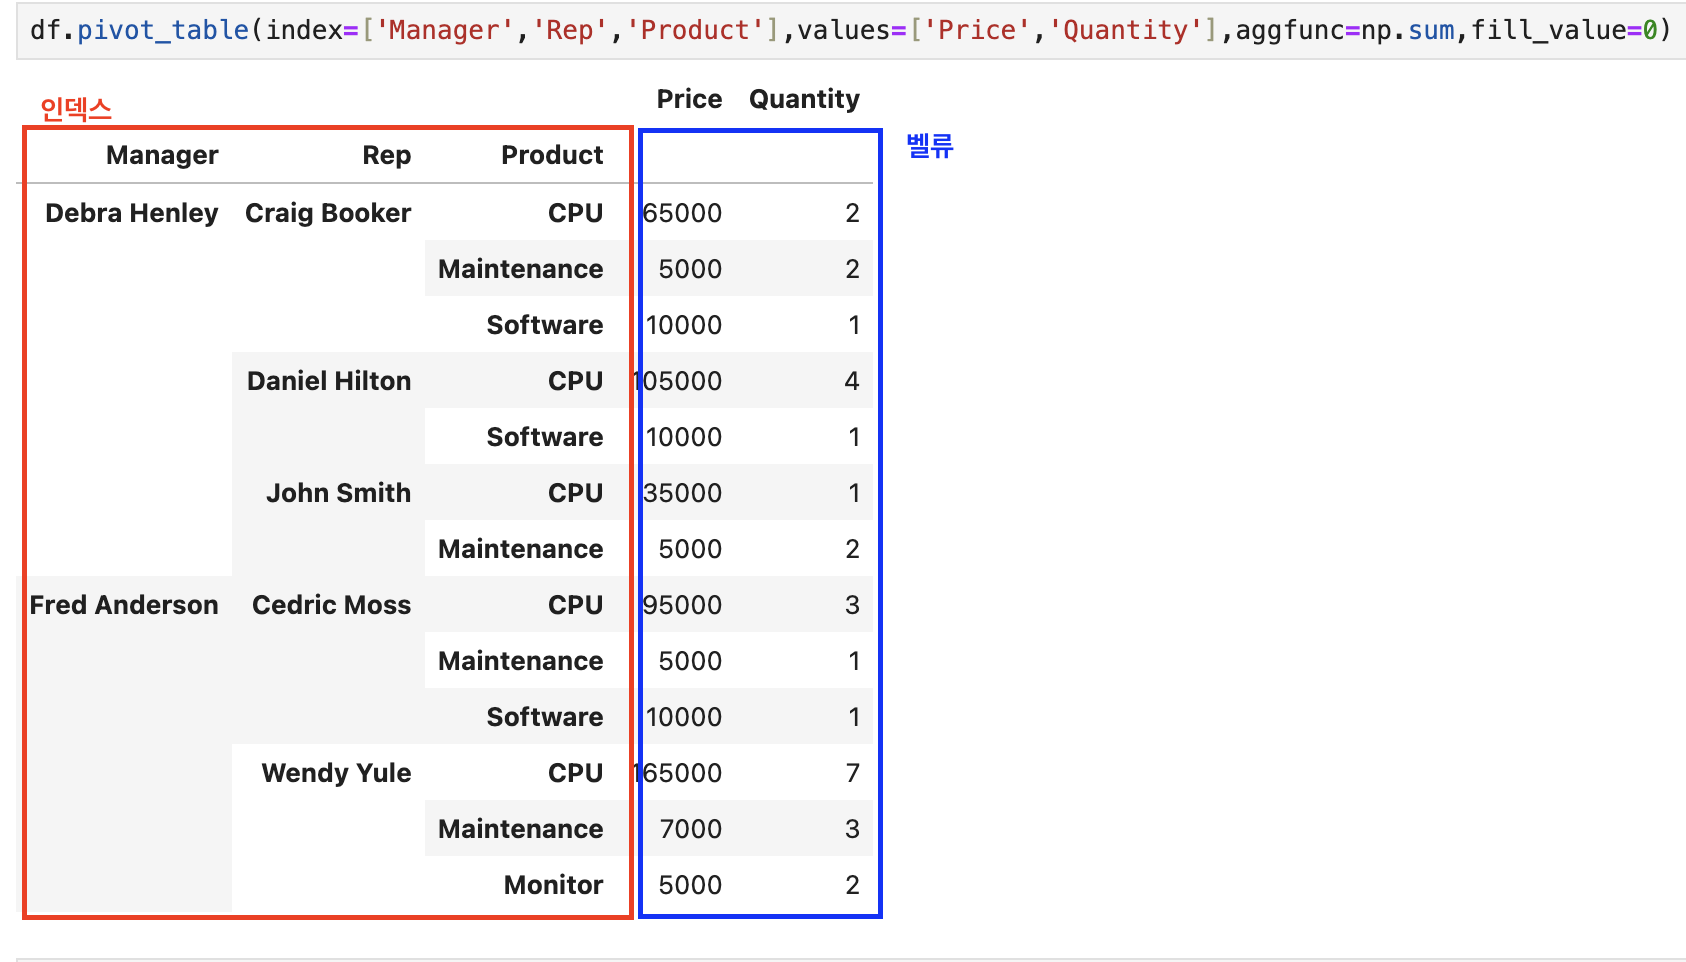Click quantity 4 in Daniel Hilton CPU row
The width and height of the screenshot is (1686, 962).
tap(852, 381)
